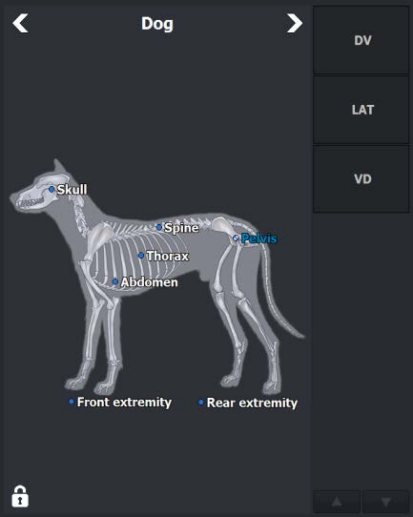
Task: Select the LAT projection view
Action: pos(361,110)
